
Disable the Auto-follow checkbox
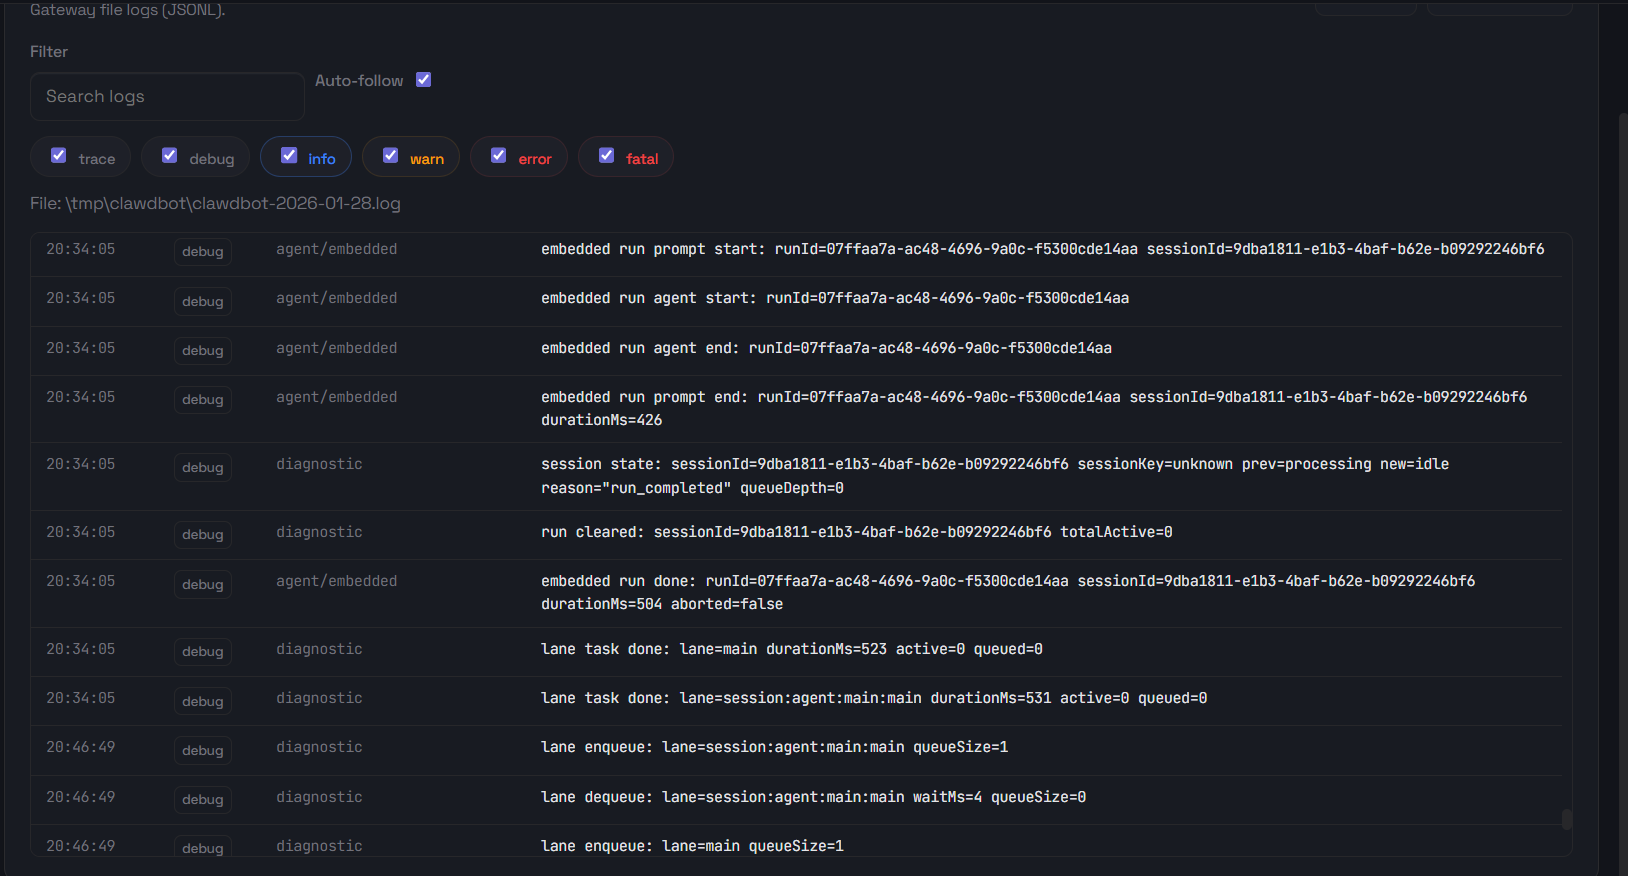click(424, 80)
